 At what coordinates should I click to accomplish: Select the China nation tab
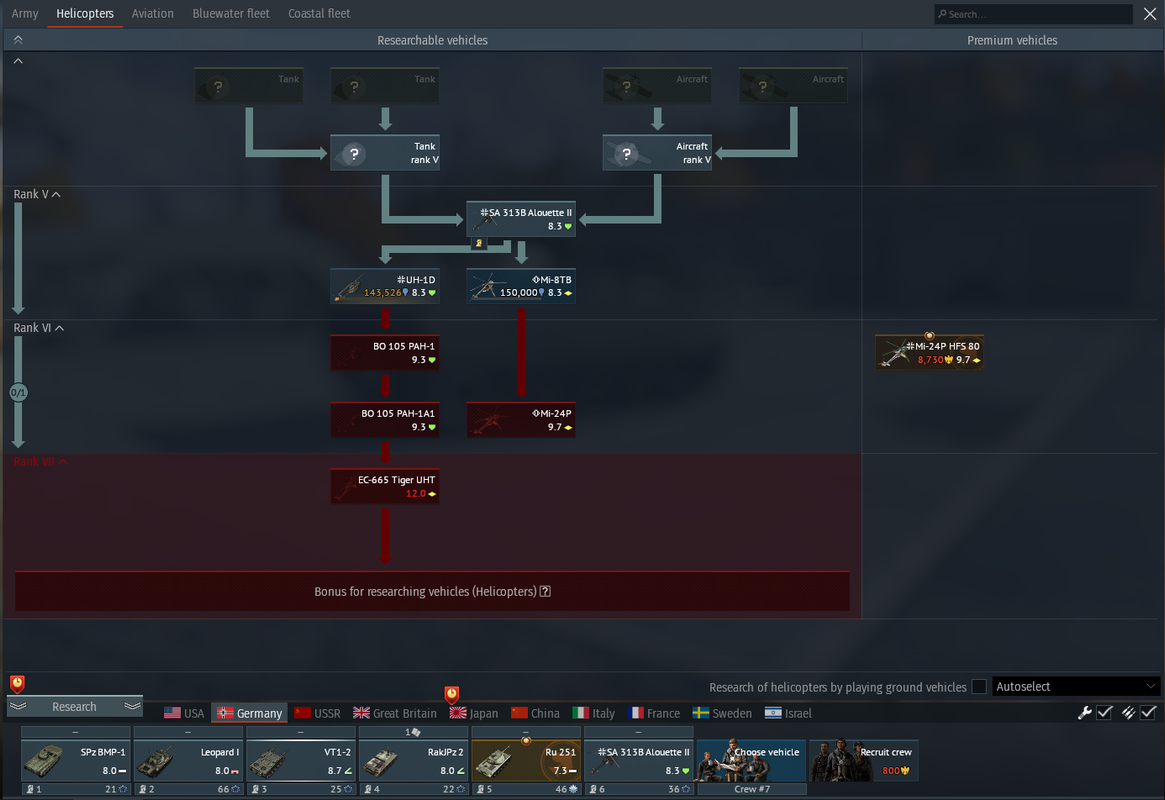point(536,713)
